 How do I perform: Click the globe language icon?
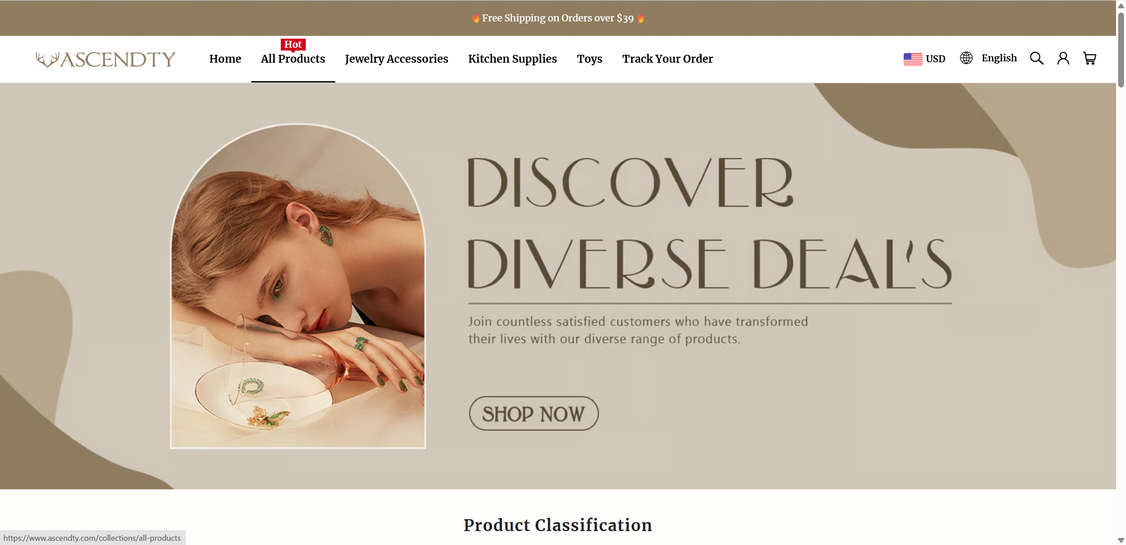(x=966, y=58)
